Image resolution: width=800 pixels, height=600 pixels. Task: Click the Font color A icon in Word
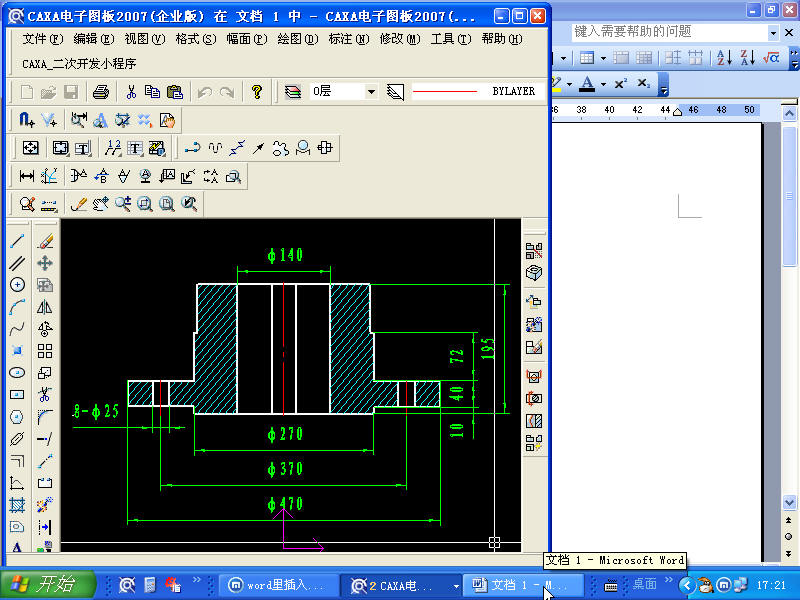pos(588,84)
